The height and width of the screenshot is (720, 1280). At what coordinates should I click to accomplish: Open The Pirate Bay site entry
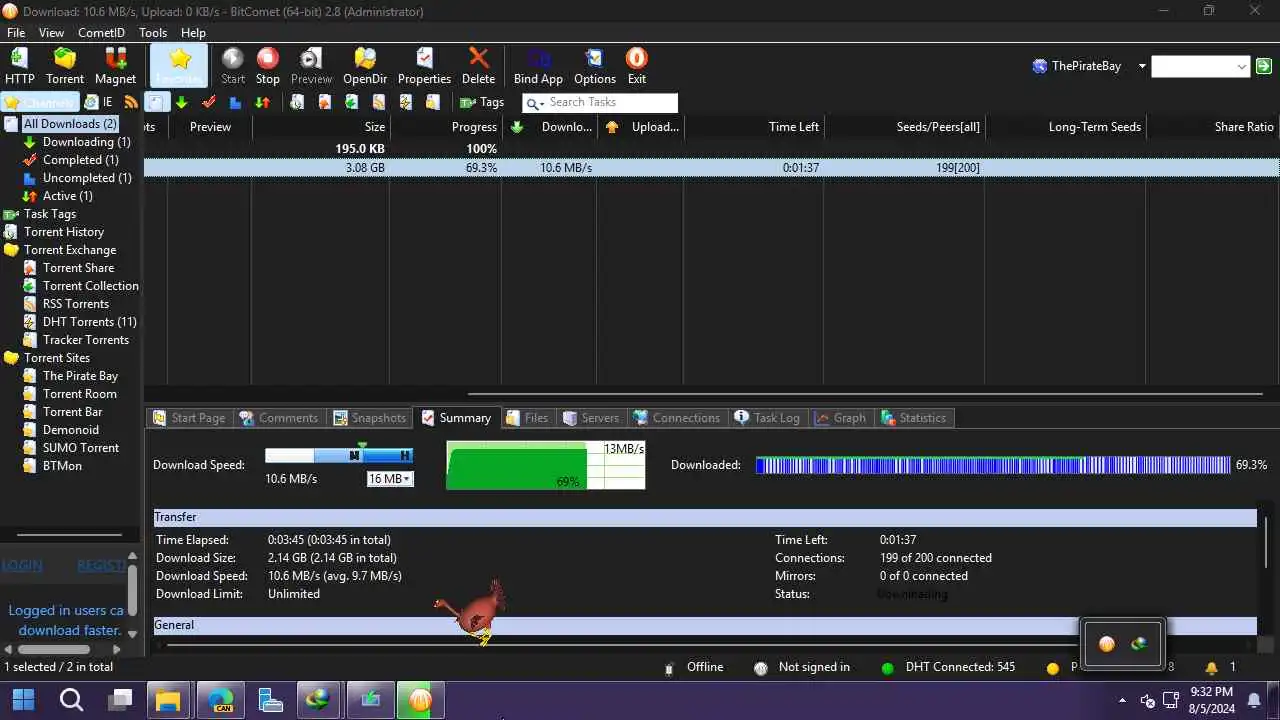tap(80, 376)
